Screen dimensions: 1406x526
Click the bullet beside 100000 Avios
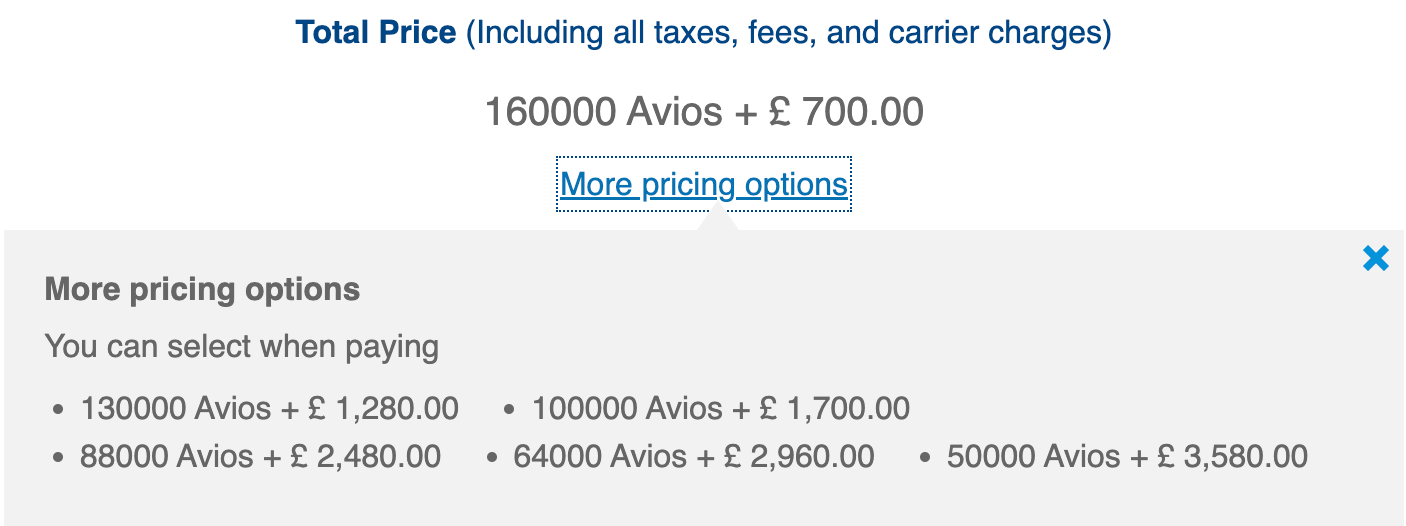[510, 410]
